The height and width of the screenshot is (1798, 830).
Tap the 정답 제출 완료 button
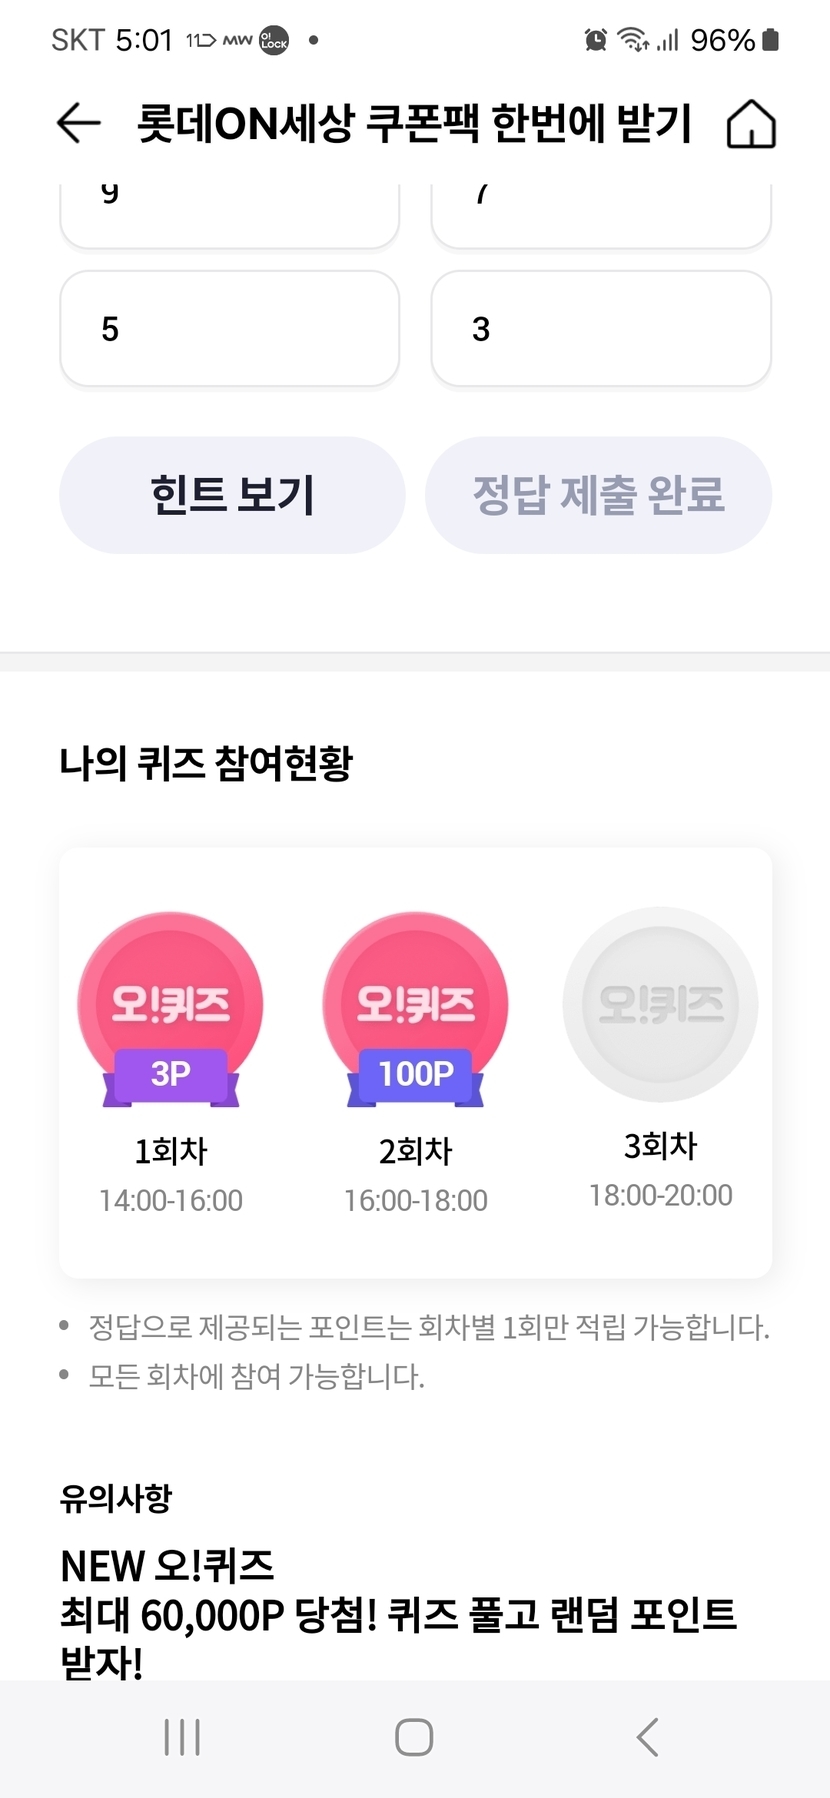coord(598,495)
